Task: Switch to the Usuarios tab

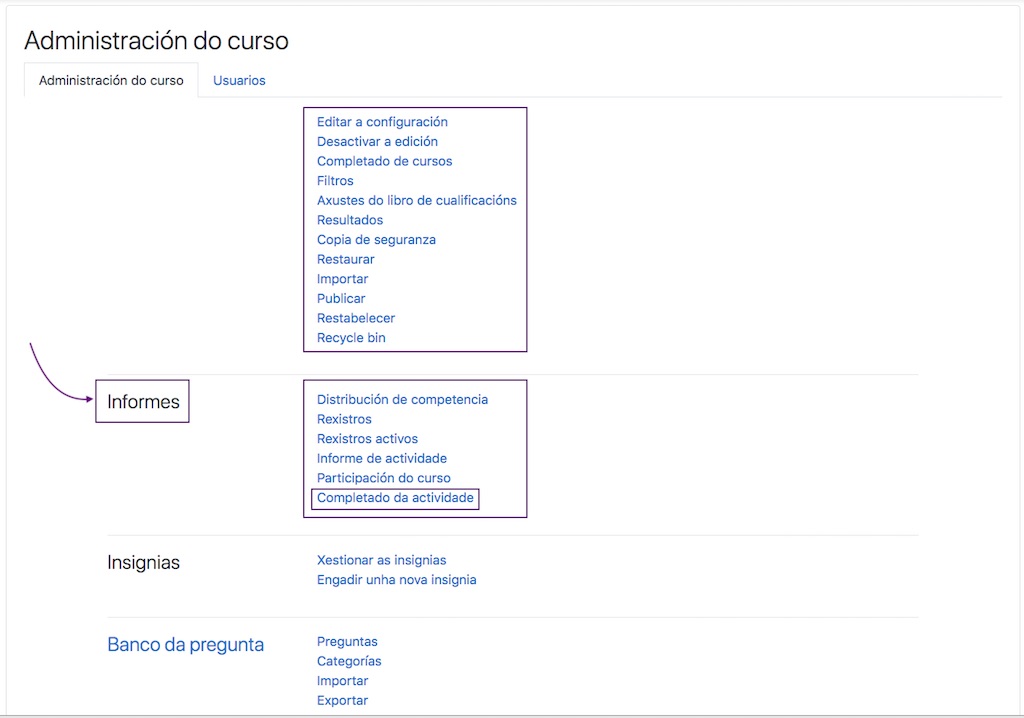Action: (239, 80)
